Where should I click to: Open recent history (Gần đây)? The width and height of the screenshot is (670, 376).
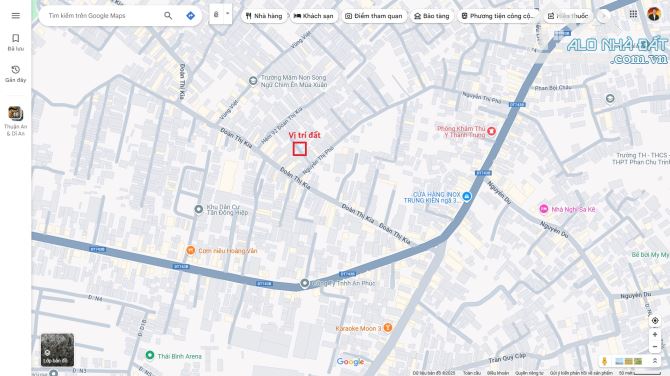15,73
